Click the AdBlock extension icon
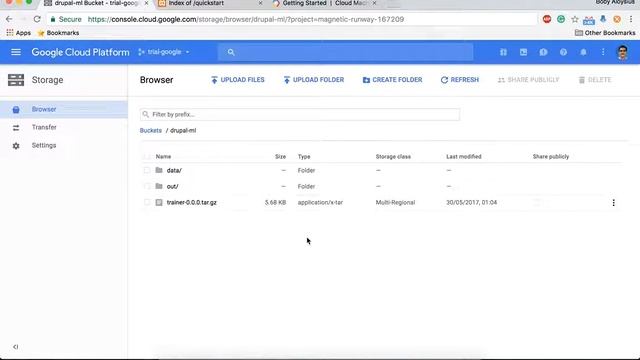This screenshot has width=640, height=360. [547, 19]
